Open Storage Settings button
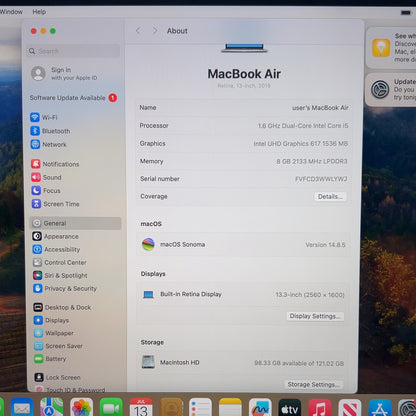 pos(313,384)
